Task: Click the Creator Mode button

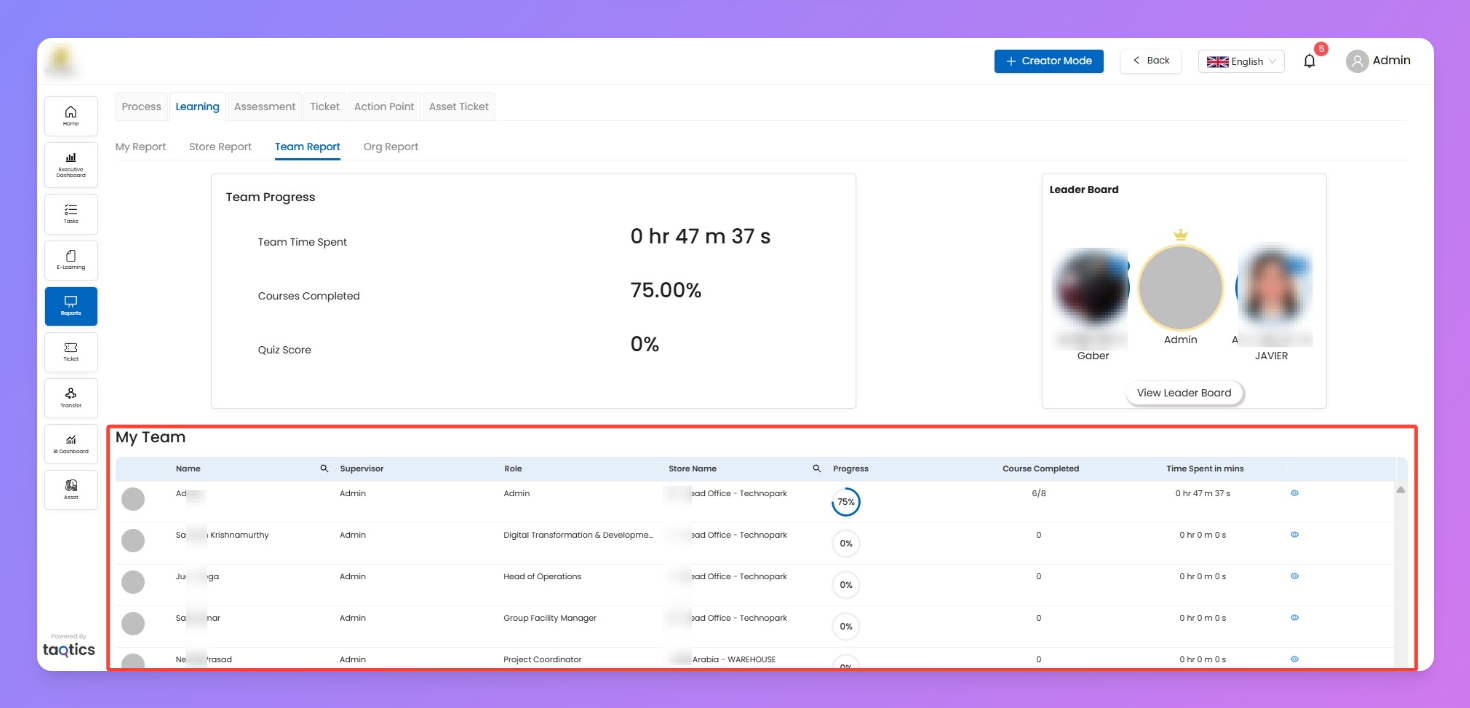Action: pyautogui.click(x=1049, y=61)
